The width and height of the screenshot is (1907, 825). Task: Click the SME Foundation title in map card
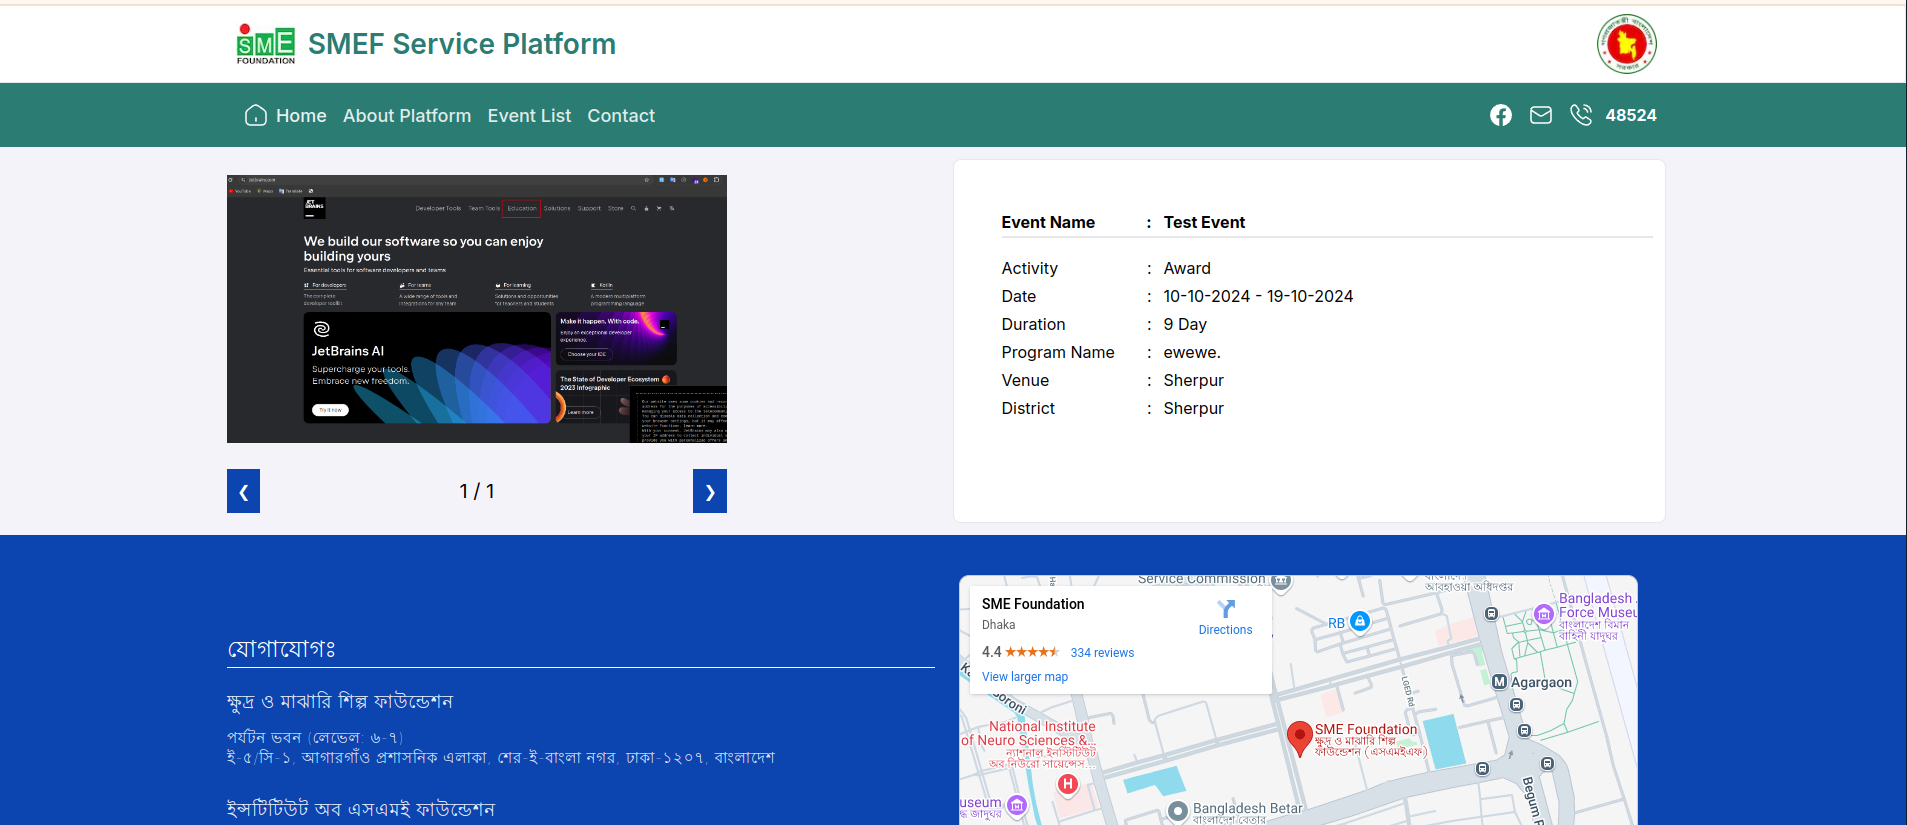pyautogui.click(x=1033, y=604)
